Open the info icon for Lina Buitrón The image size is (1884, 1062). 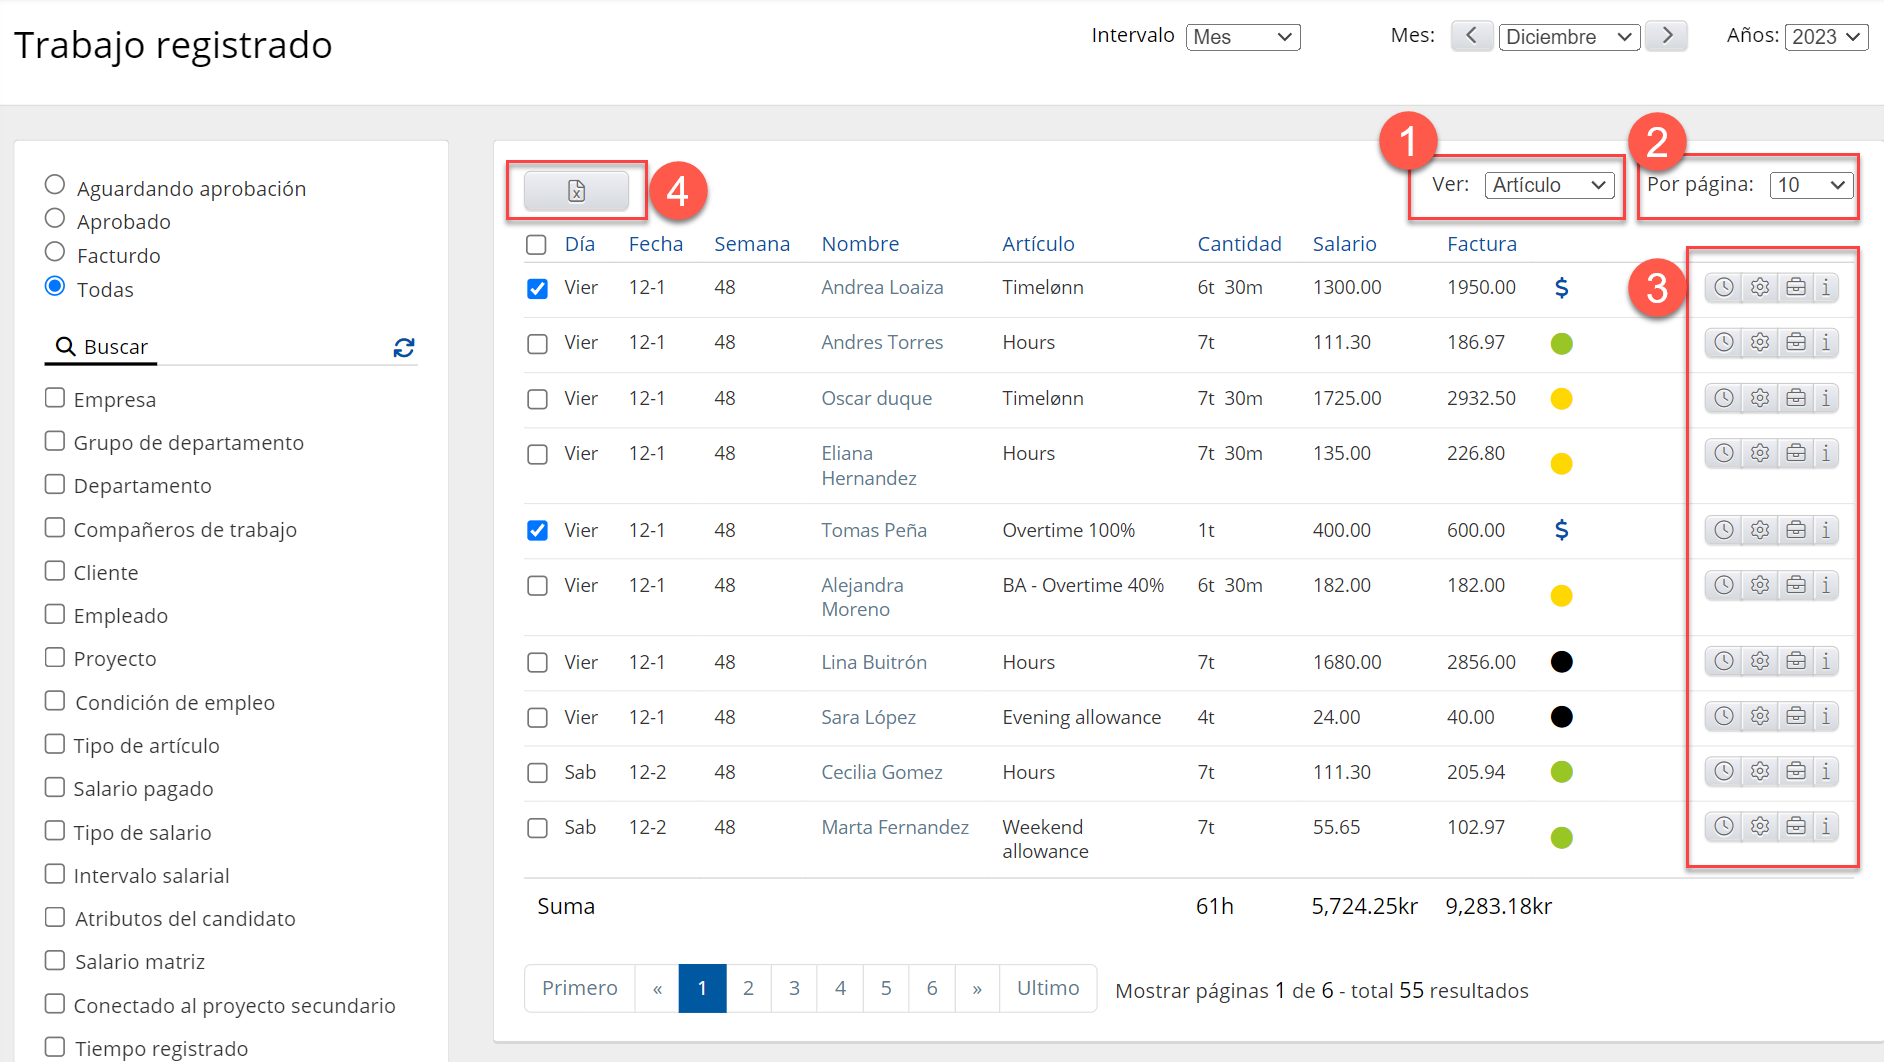coord(1825,661)
